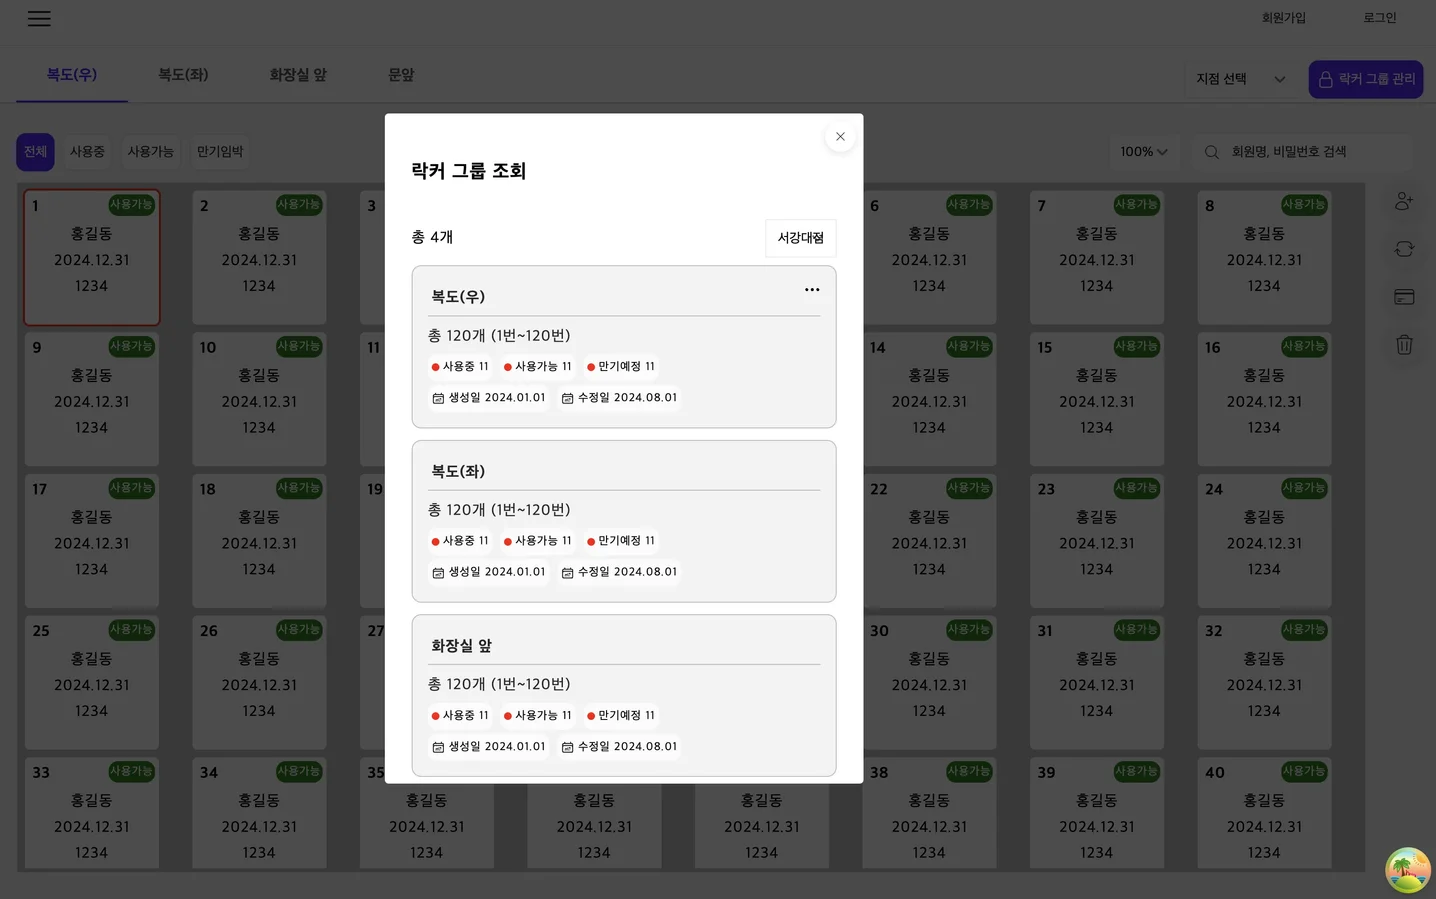Select locker number 16
Viewport: 1436px width, 899px height.
click(x=1264, y=400)
